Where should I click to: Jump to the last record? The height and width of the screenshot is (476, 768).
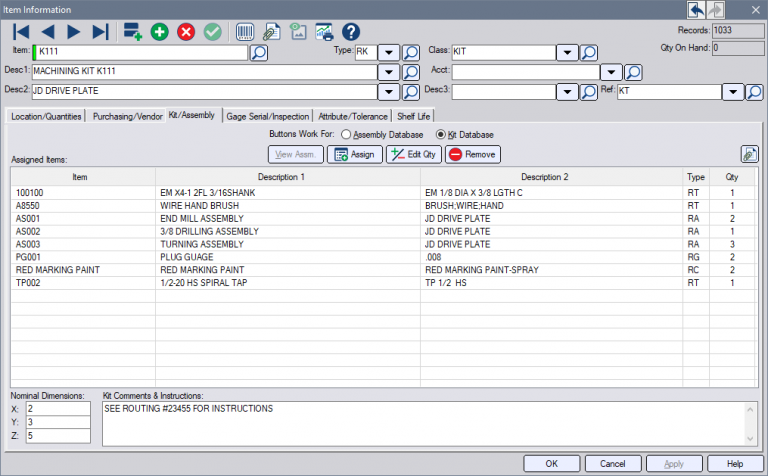(x=99, y=32)
